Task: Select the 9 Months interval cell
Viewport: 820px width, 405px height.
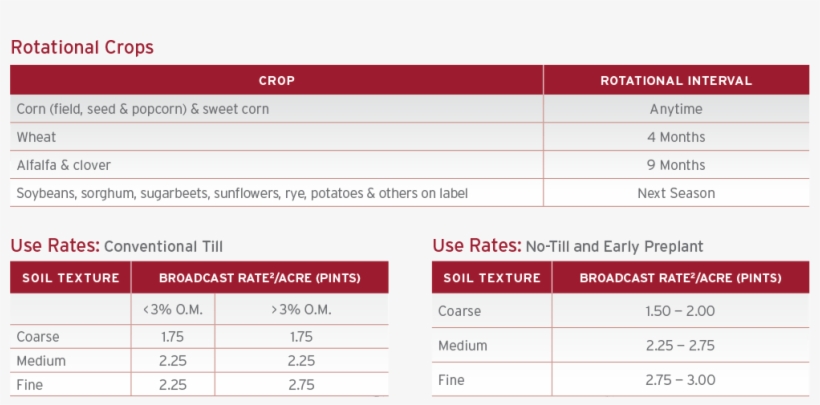Action: 676,165
